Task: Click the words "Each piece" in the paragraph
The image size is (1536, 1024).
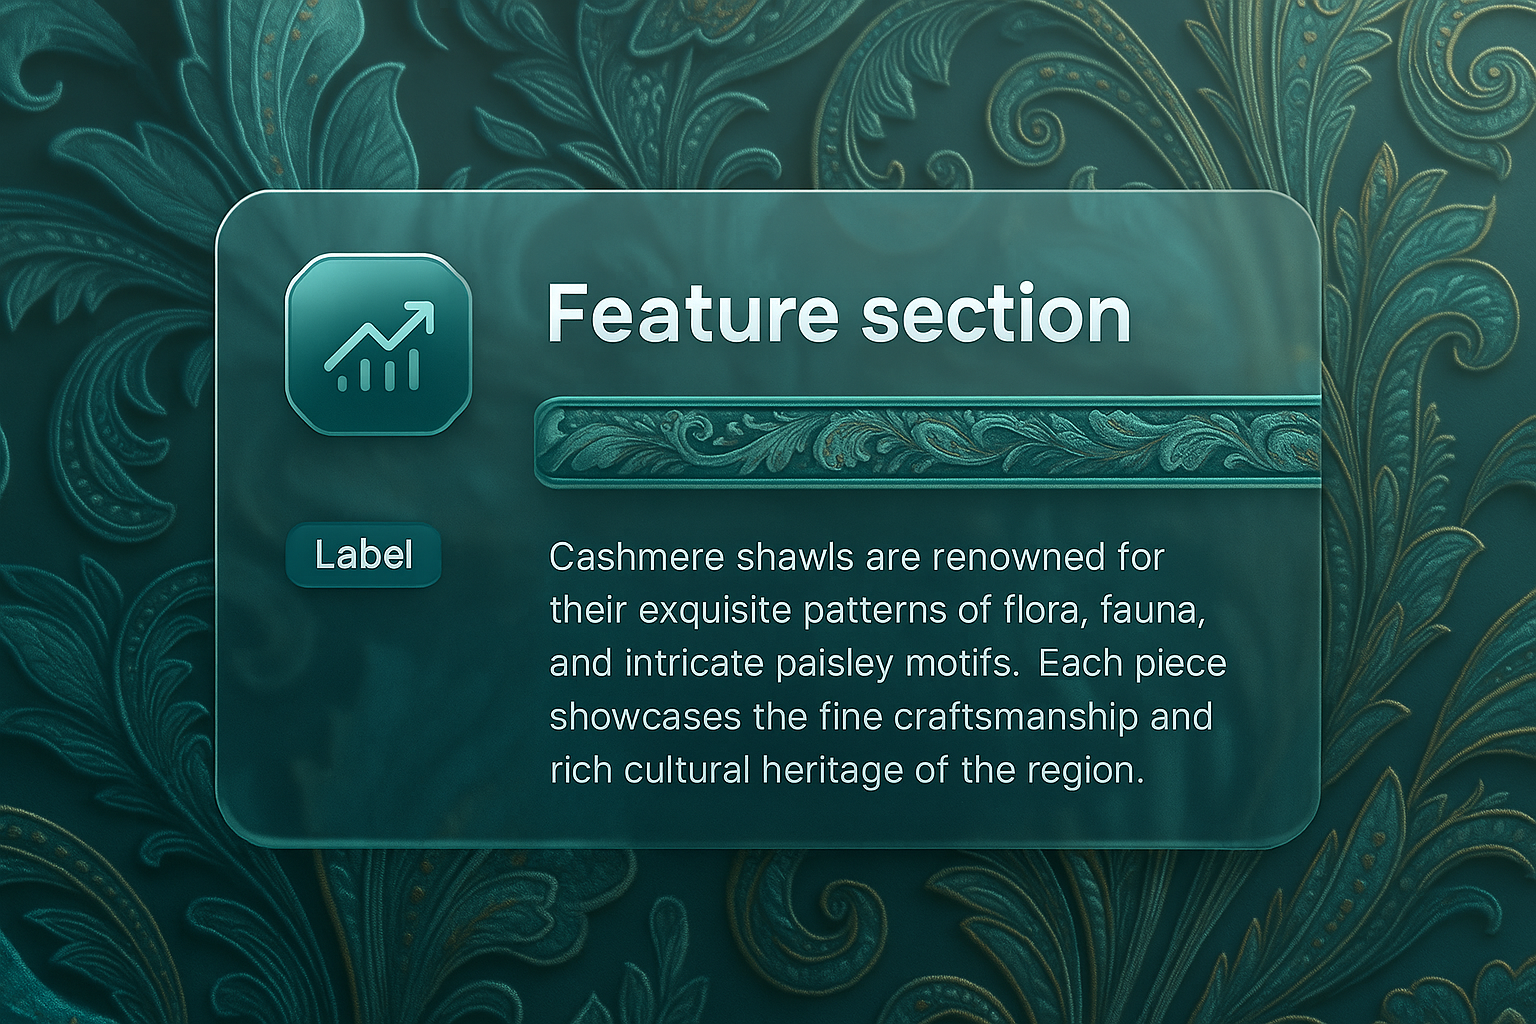Action: pyautogui.click(x=1132, y=664)
